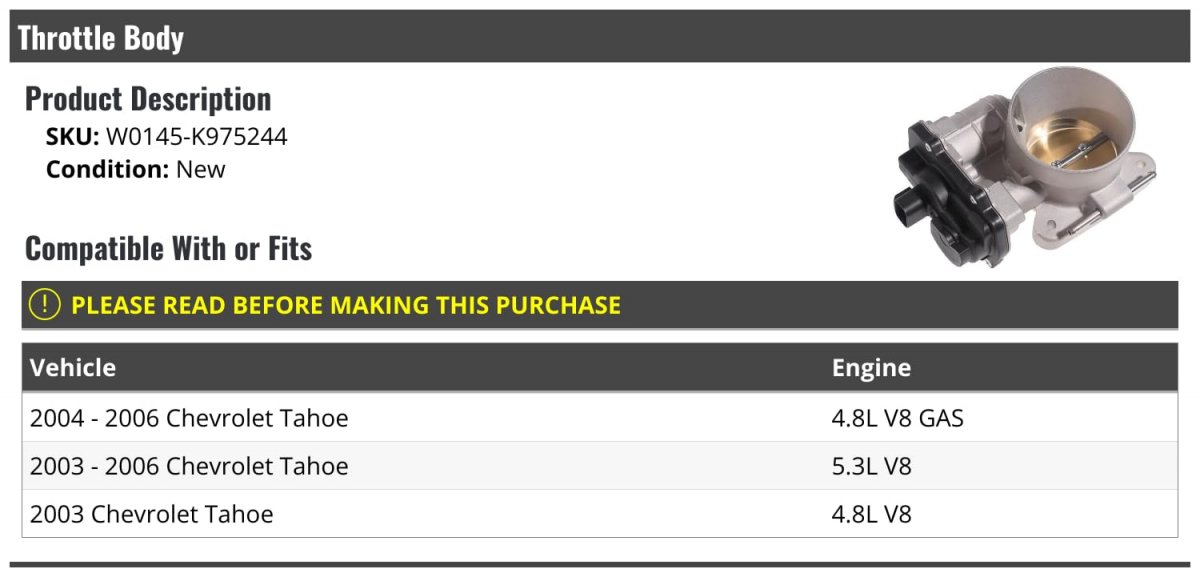This screenshot has height=577, width=1200.
Task: Select the 2003 - 2006 Chevrolet Tahoe row
Action: click(600, 466)
